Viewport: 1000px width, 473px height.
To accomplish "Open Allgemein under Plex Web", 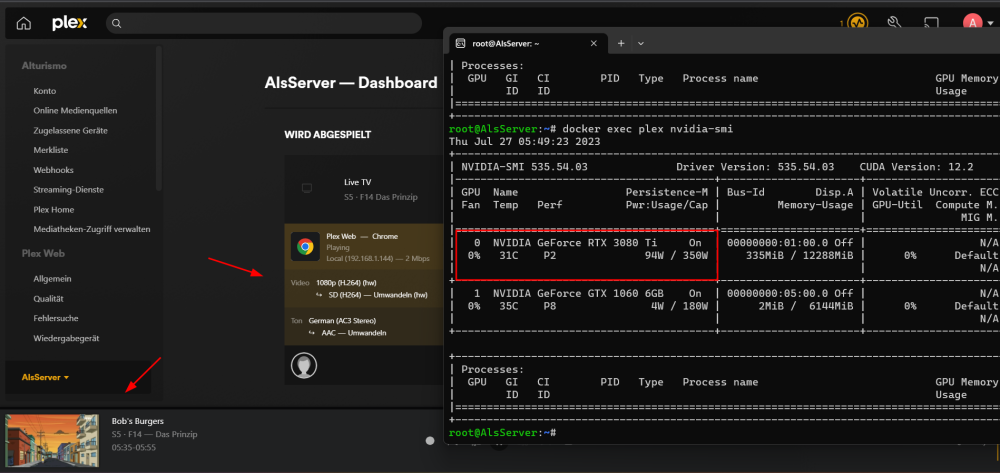I will click(52, 279).
